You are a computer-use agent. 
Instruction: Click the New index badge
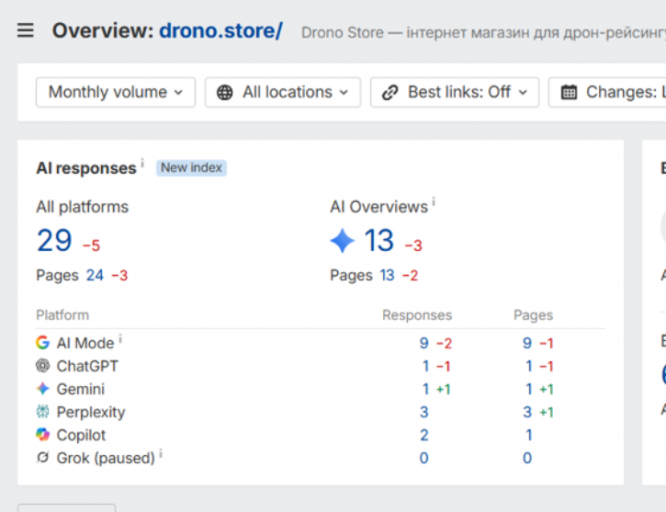(x=191, y=168)
